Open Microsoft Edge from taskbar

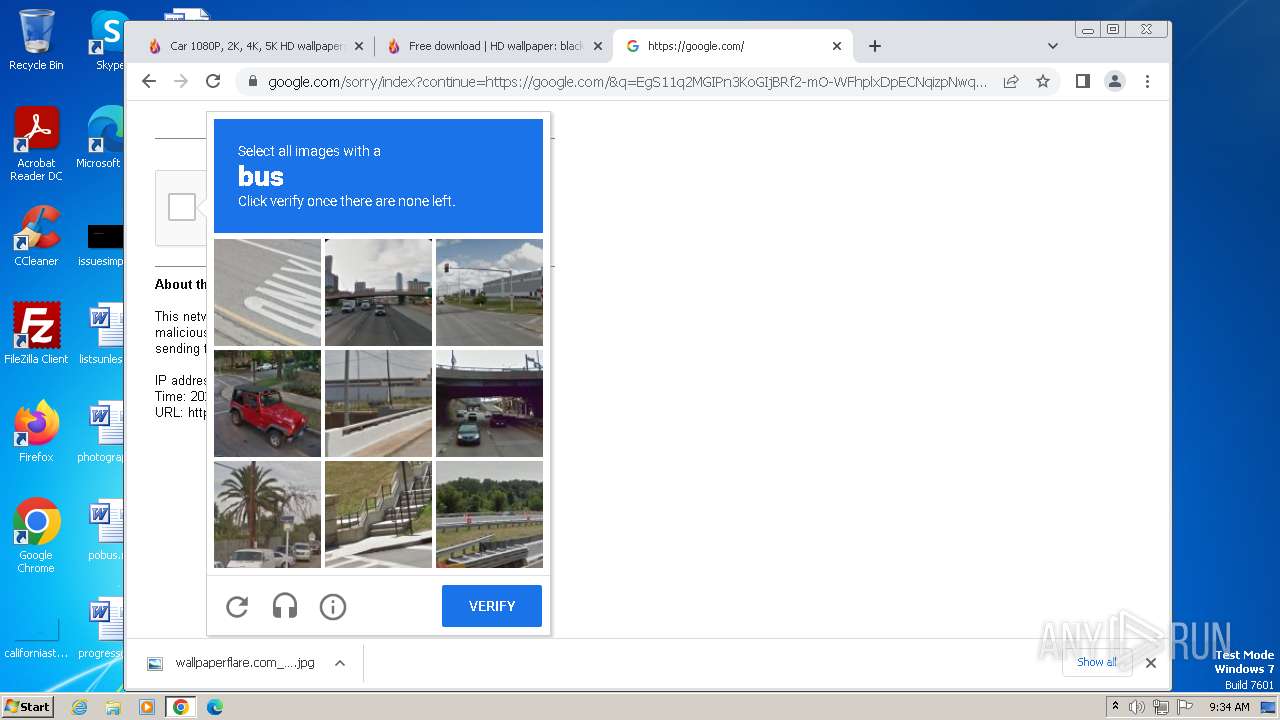(215, 707)
